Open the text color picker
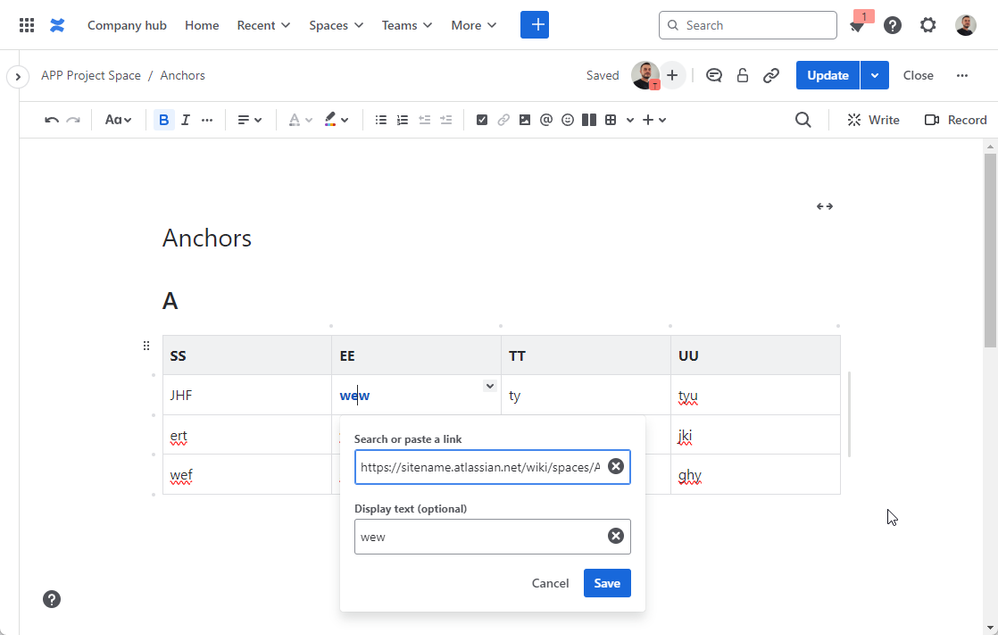This screenshot has width=998, height=635. tap(300, 120)
